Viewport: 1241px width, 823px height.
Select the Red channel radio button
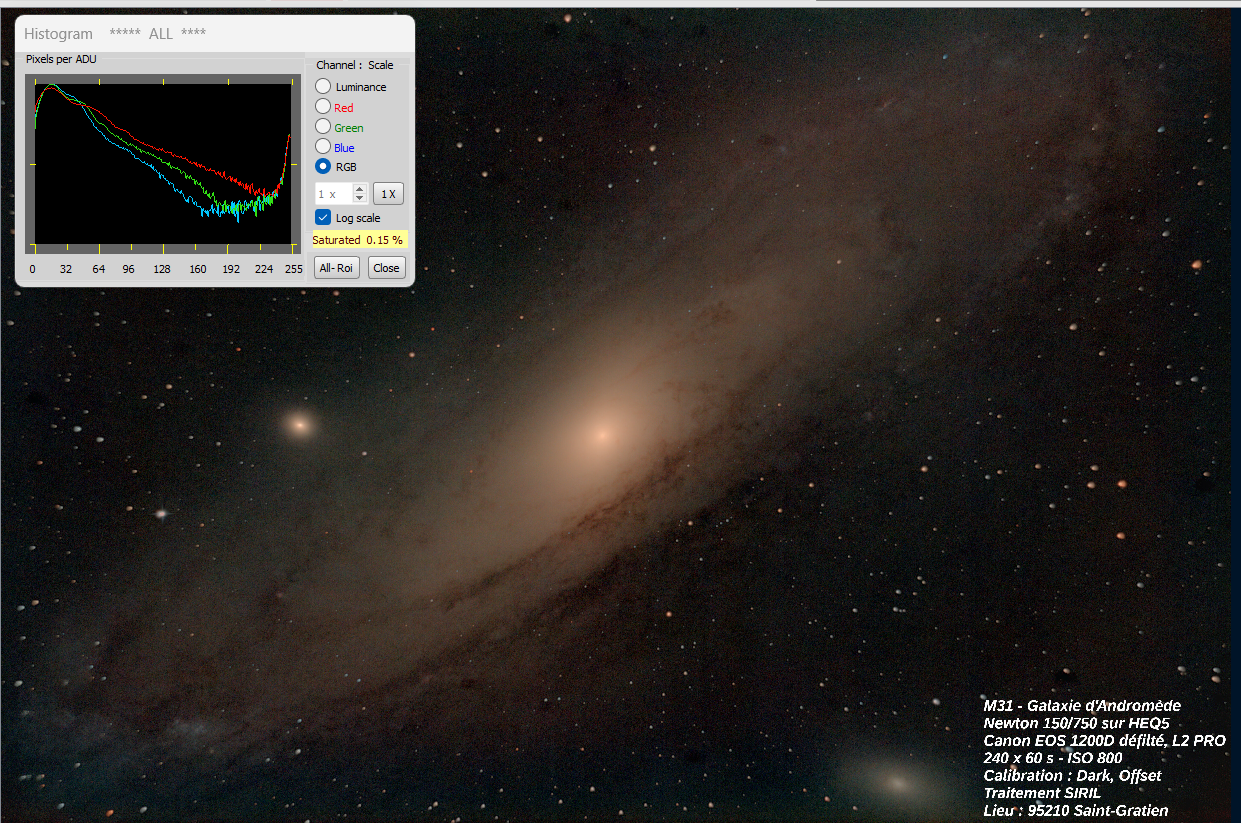[x=323, y=106]
